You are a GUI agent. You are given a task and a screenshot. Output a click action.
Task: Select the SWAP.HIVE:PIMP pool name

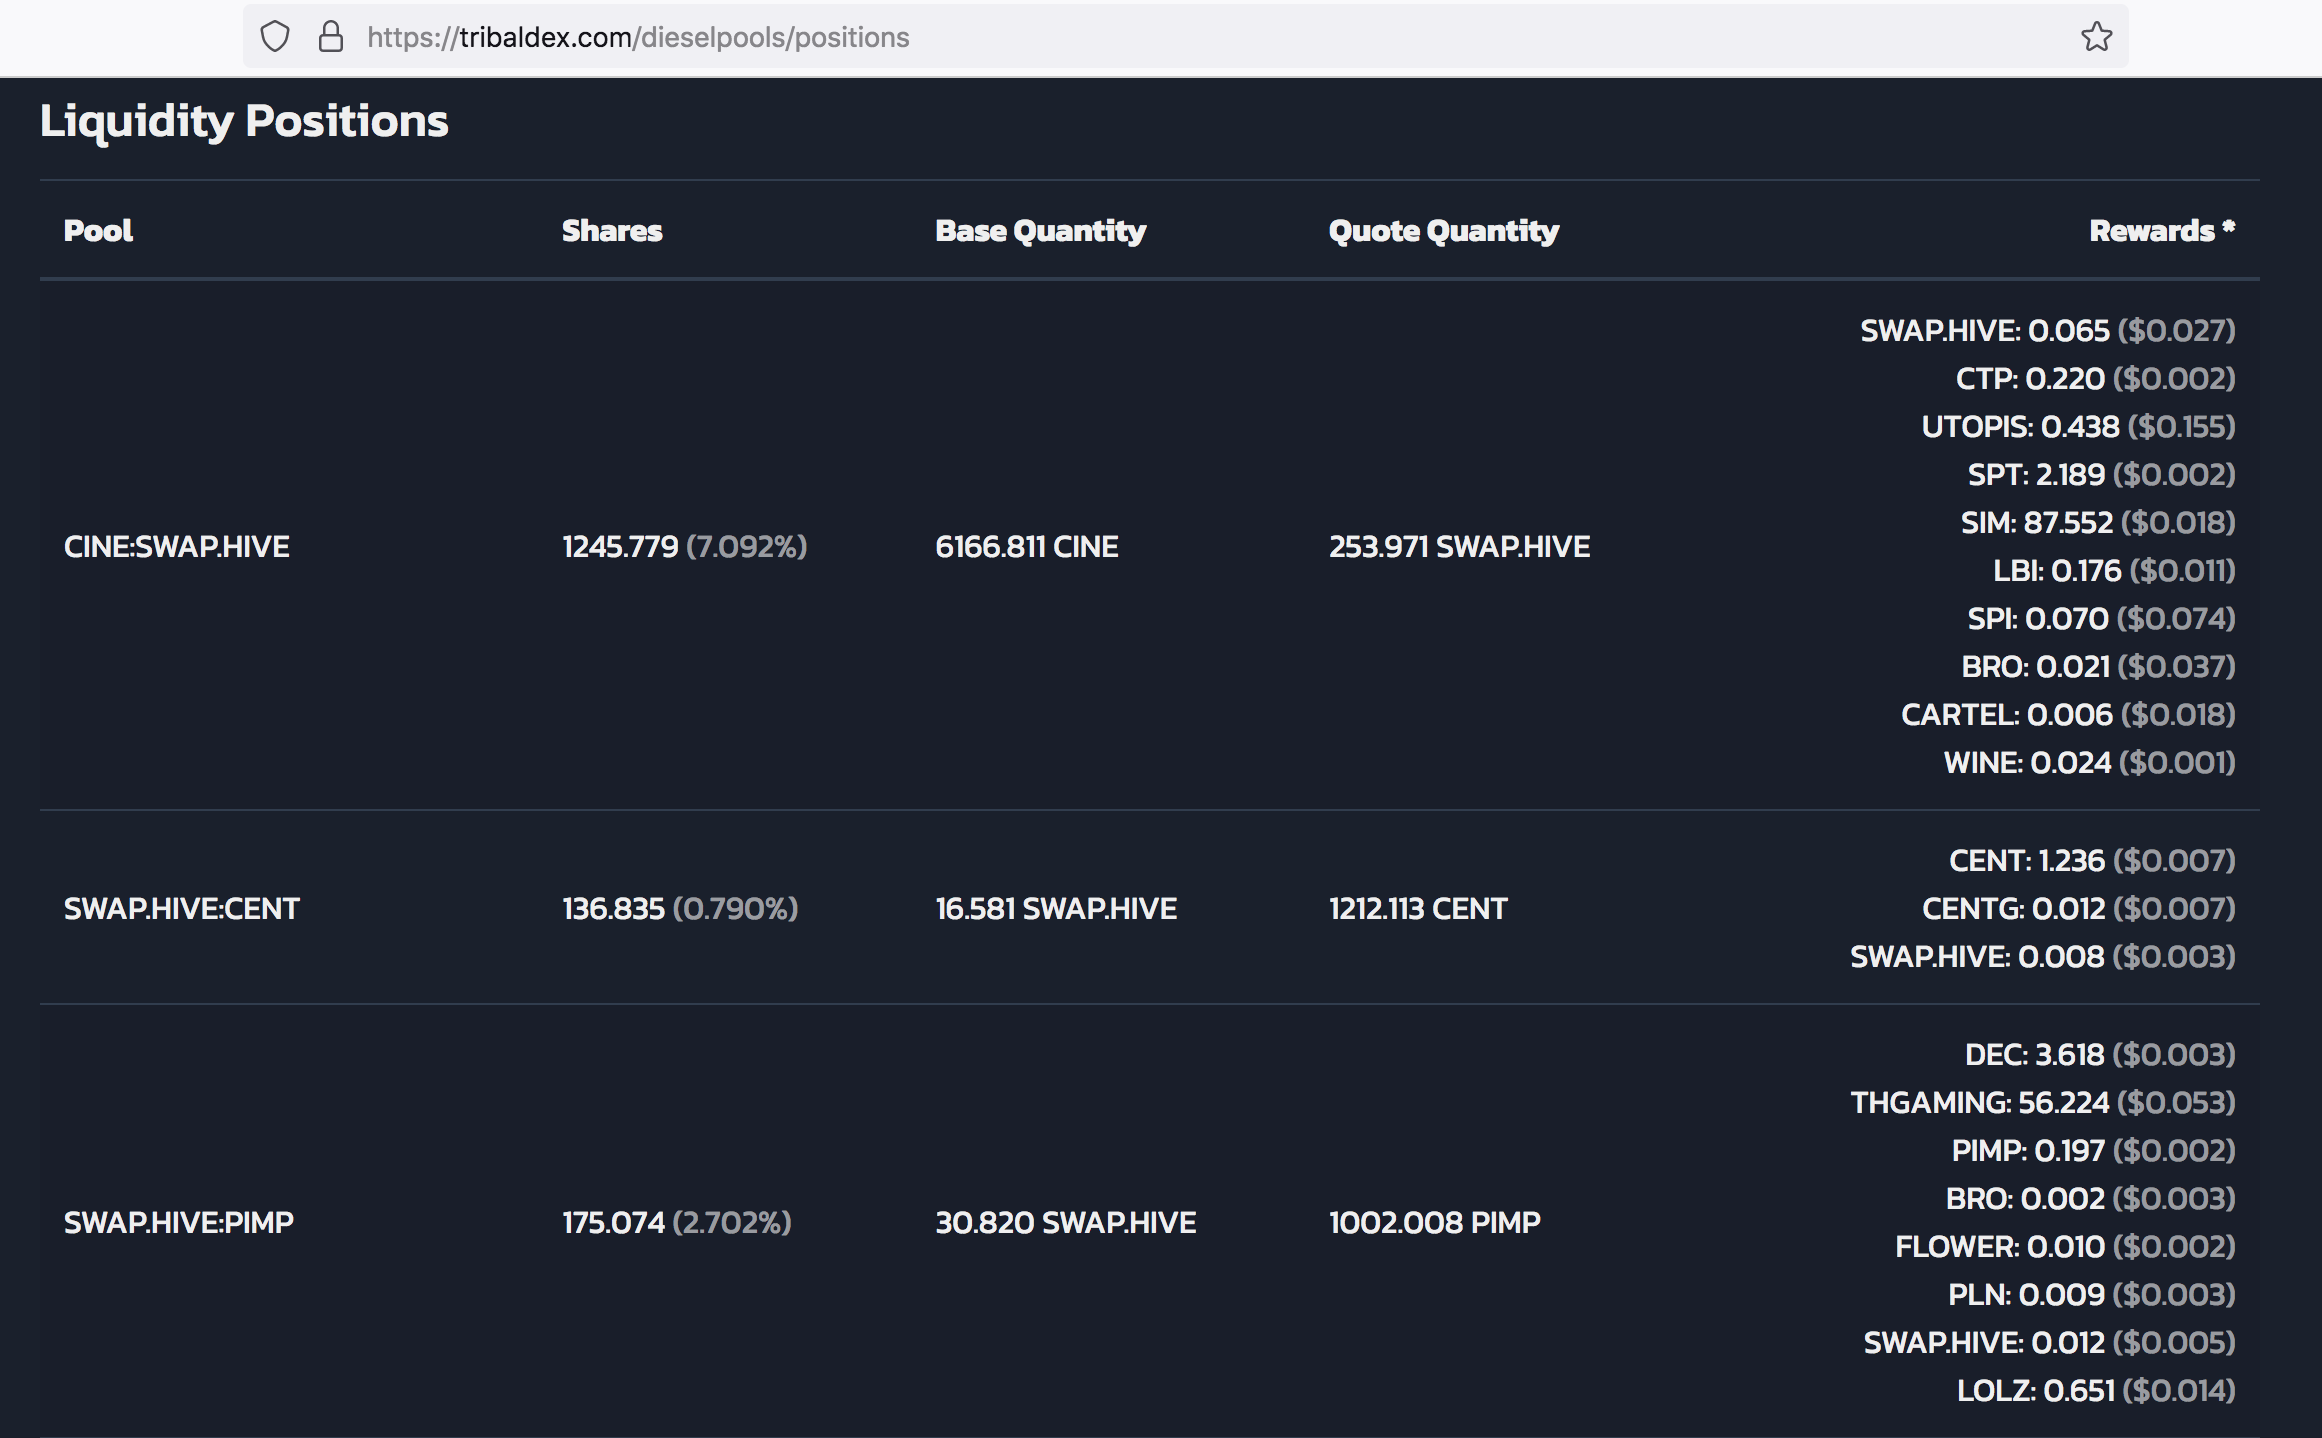click(179, 1223)
